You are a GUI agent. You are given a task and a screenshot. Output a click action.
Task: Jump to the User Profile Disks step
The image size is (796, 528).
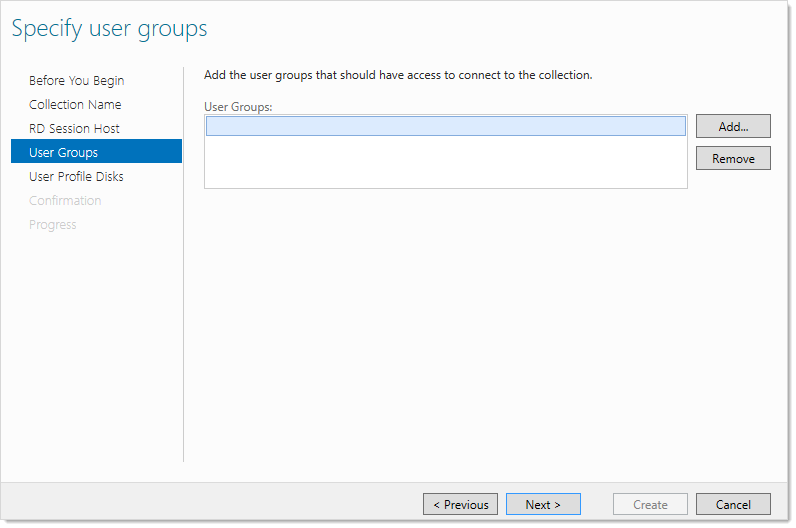(76, 176)
